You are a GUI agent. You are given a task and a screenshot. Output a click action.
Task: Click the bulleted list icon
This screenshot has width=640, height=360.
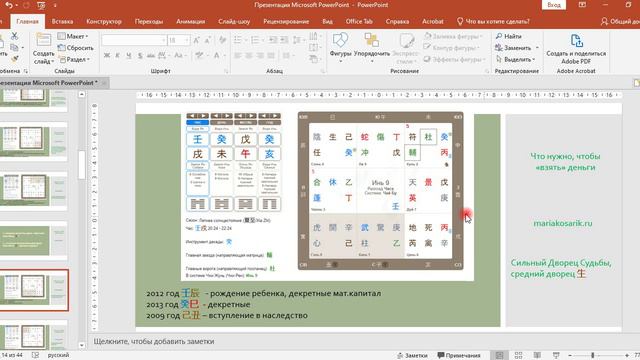[238, 40]
